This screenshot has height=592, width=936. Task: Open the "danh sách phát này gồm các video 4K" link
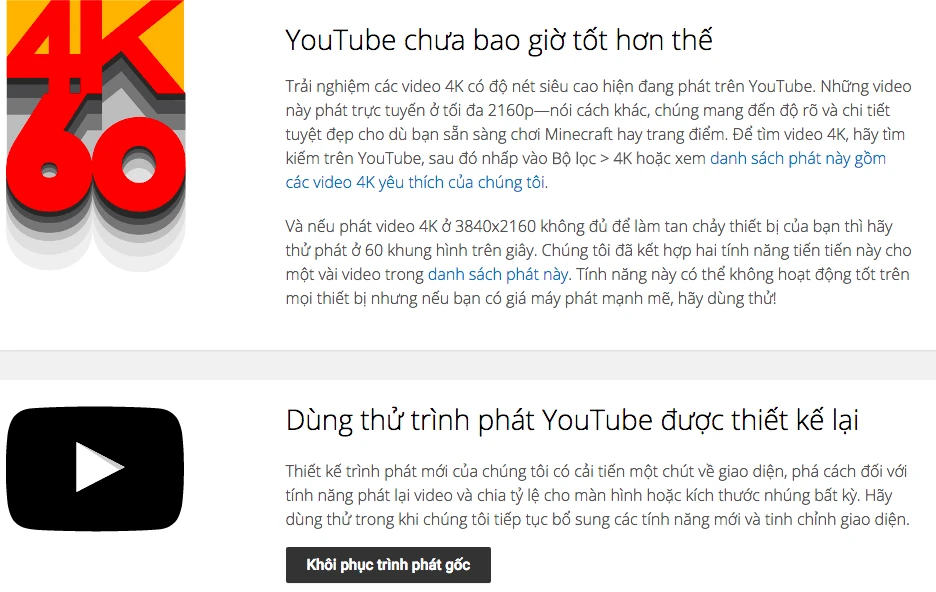coord(585,170)
